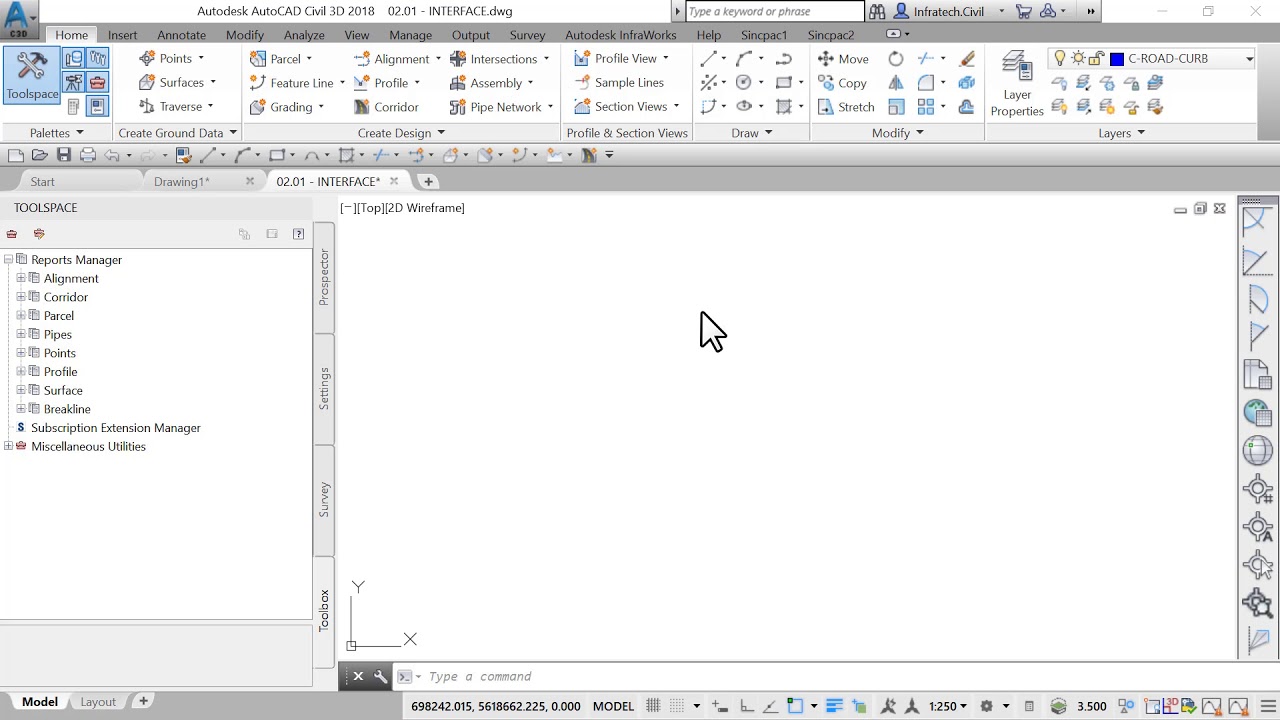Click the Toolspace help question mark icon
This screenshot has width=1280, height=720.
pos(298,234)
